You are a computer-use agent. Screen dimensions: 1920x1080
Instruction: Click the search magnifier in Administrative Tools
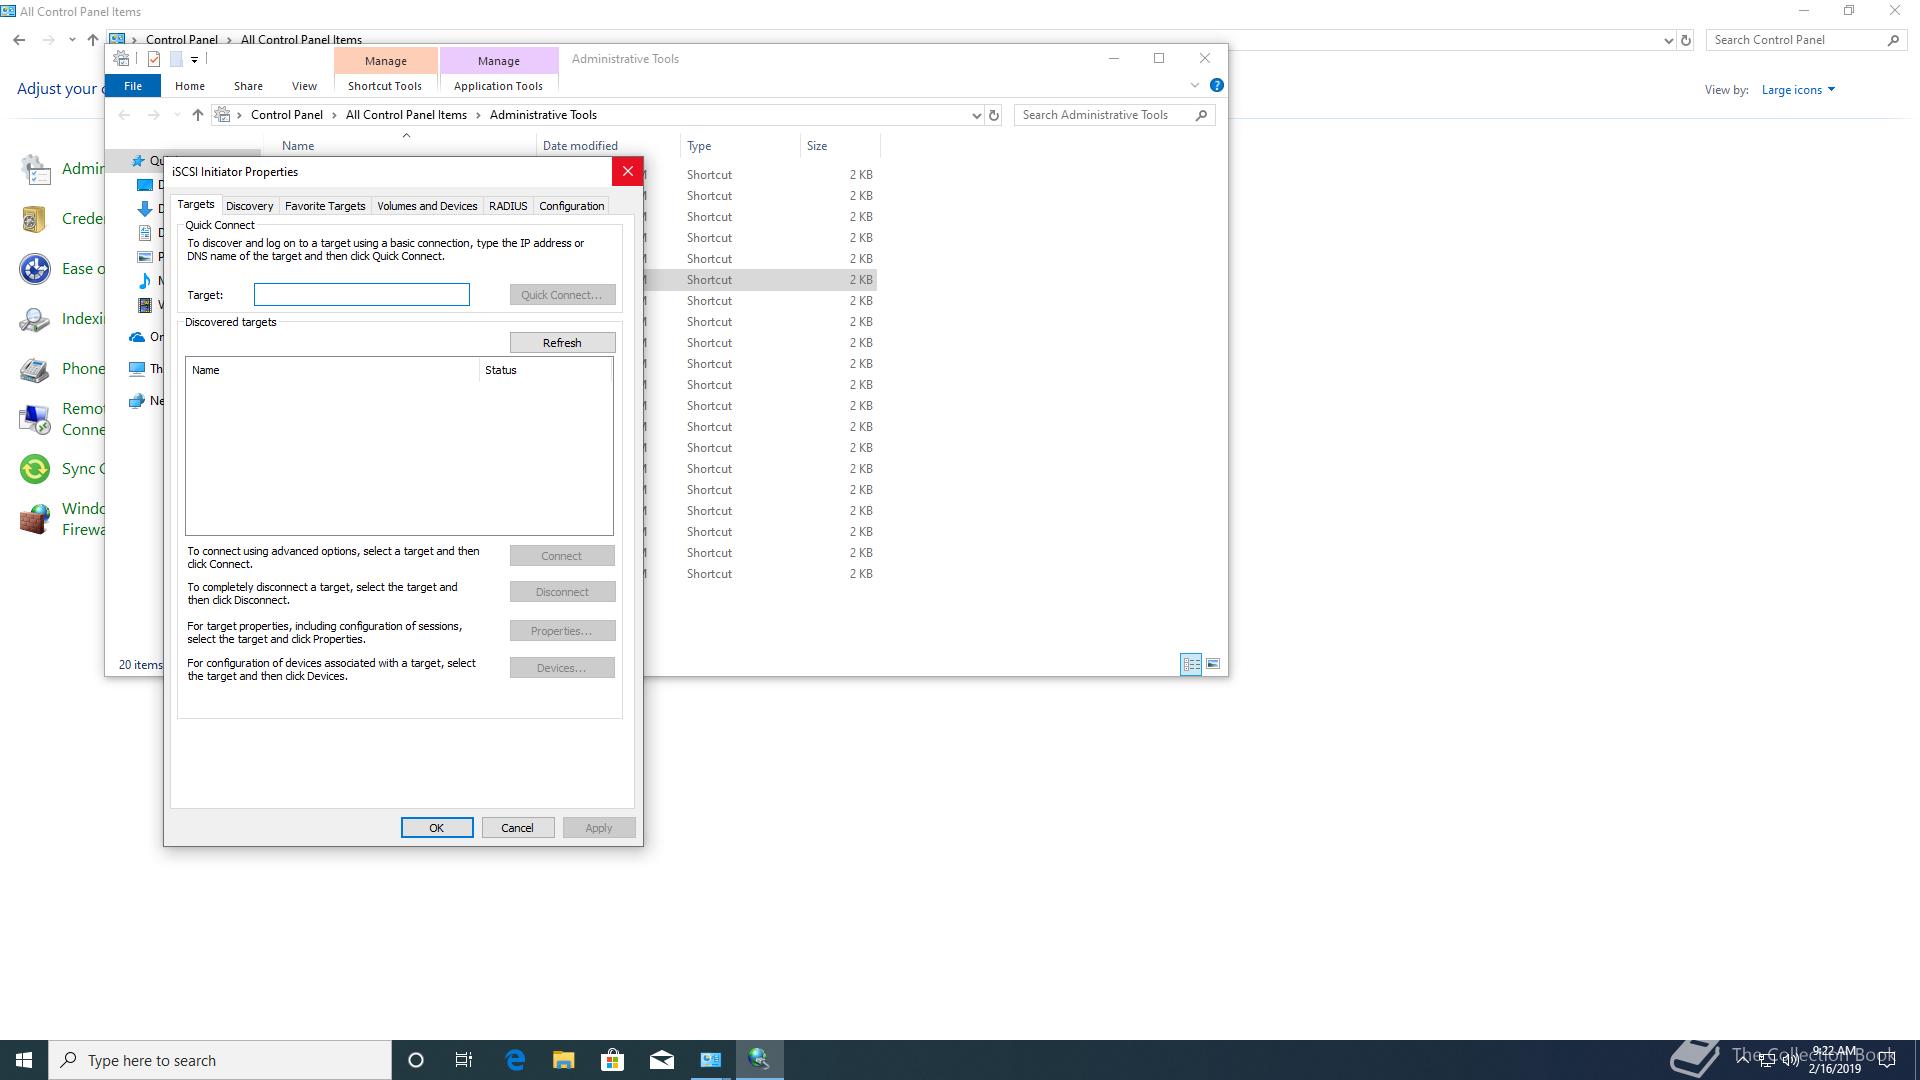click(x=1202, y=115)
